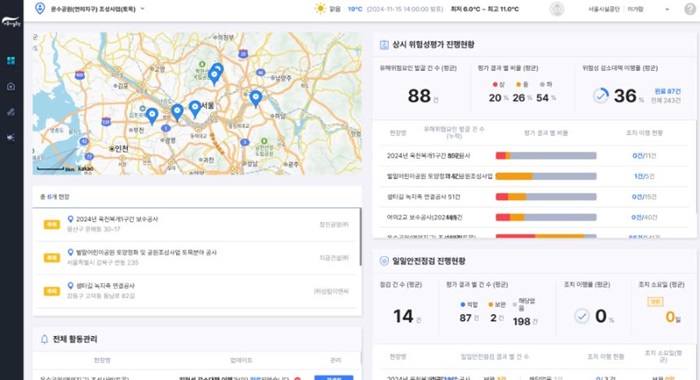The height and width of the screenshot is (380, 700).
Task: Open the megaphone announcements icon in sidebar
Action: pos(11,138)
